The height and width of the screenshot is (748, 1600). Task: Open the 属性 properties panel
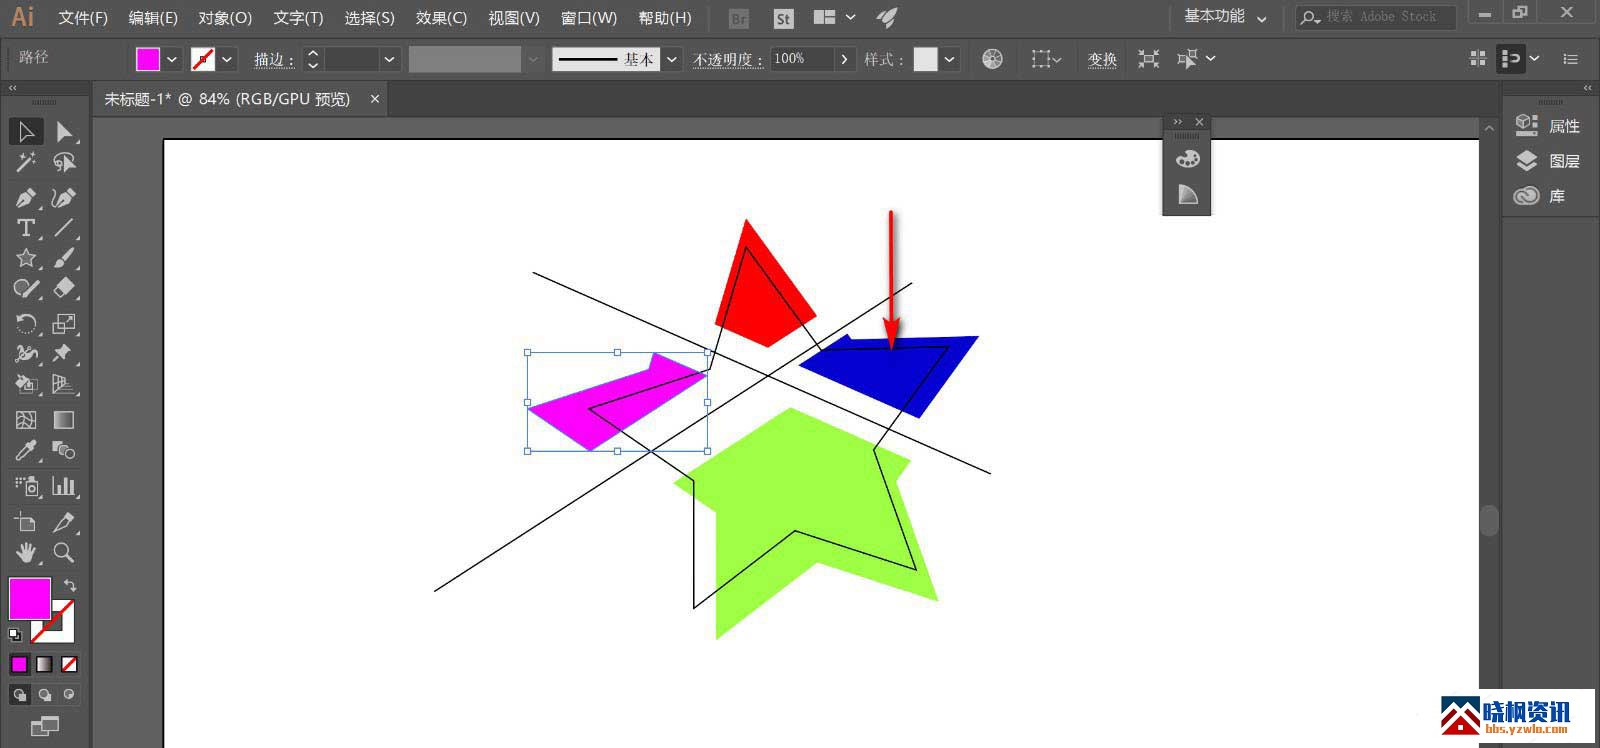pos(1548,126)
